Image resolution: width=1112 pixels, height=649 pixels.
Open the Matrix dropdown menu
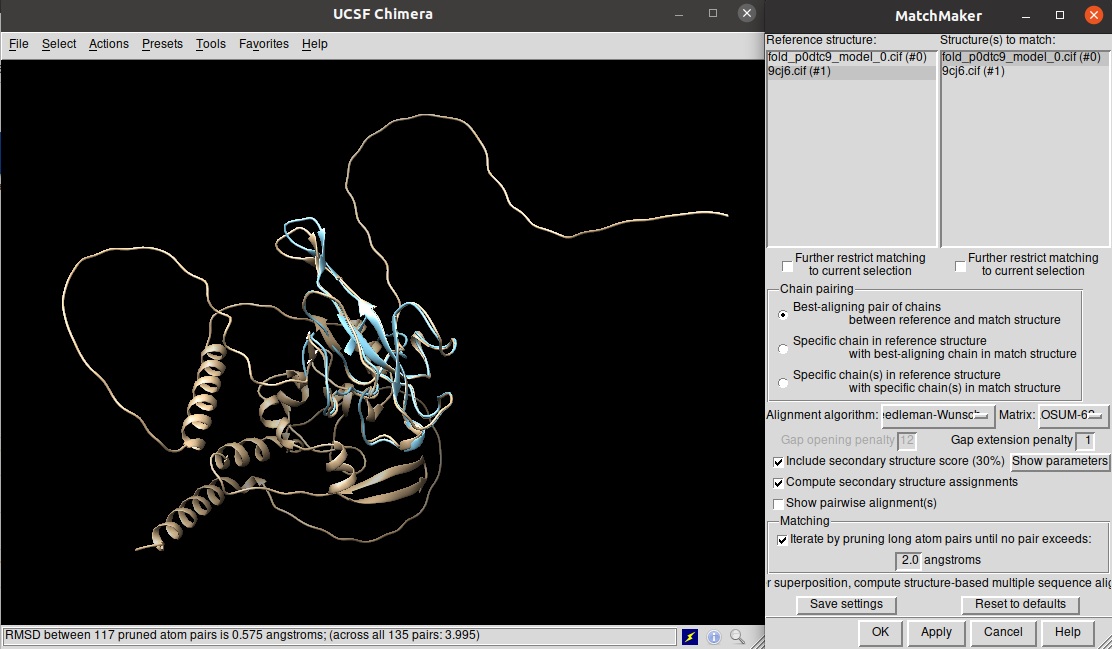1073,415
